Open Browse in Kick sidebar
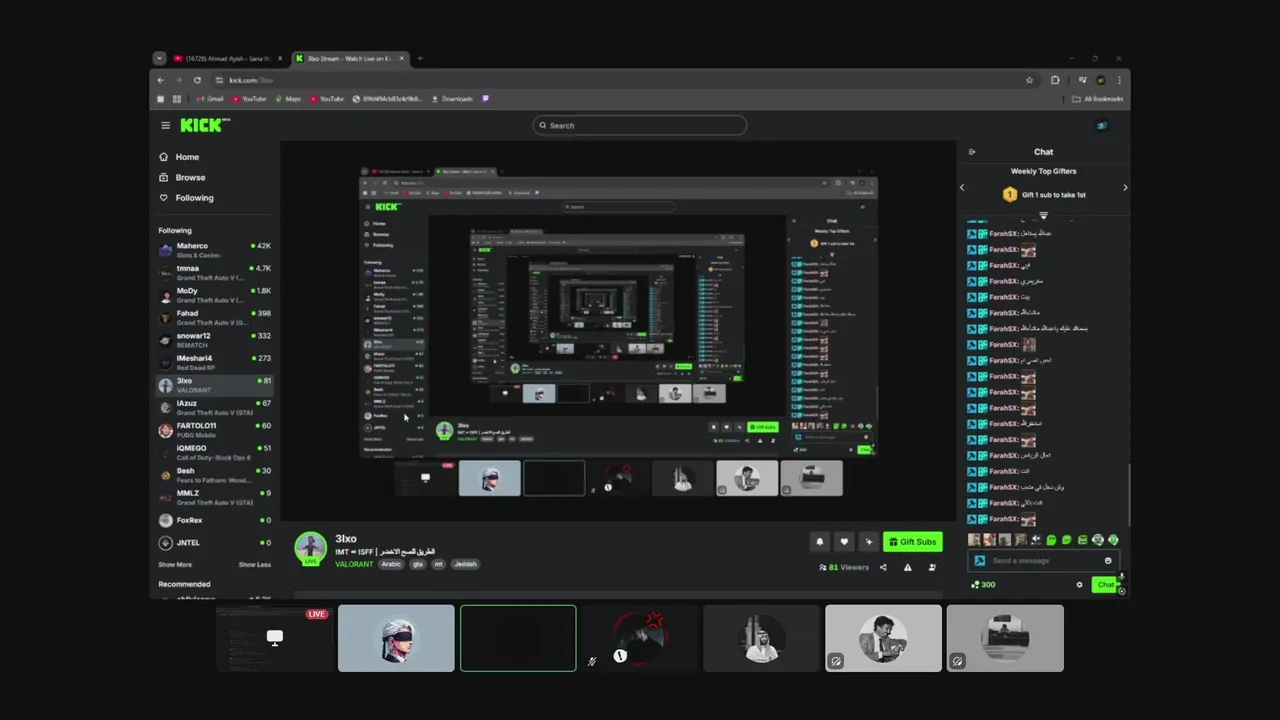This screenshot has height=720, width=1280. click(x=190, y=177)
